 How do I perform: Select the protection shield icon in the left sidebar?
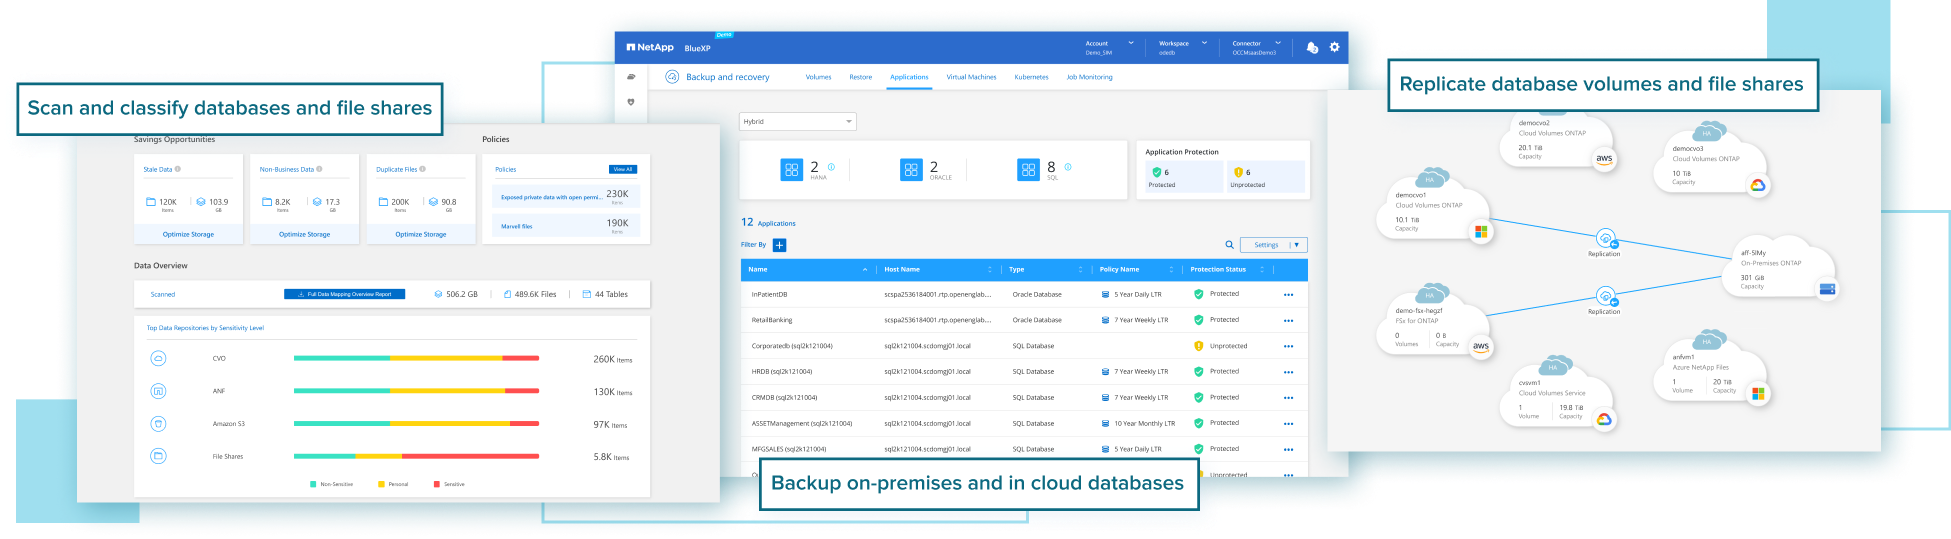[x=631, y=102]
